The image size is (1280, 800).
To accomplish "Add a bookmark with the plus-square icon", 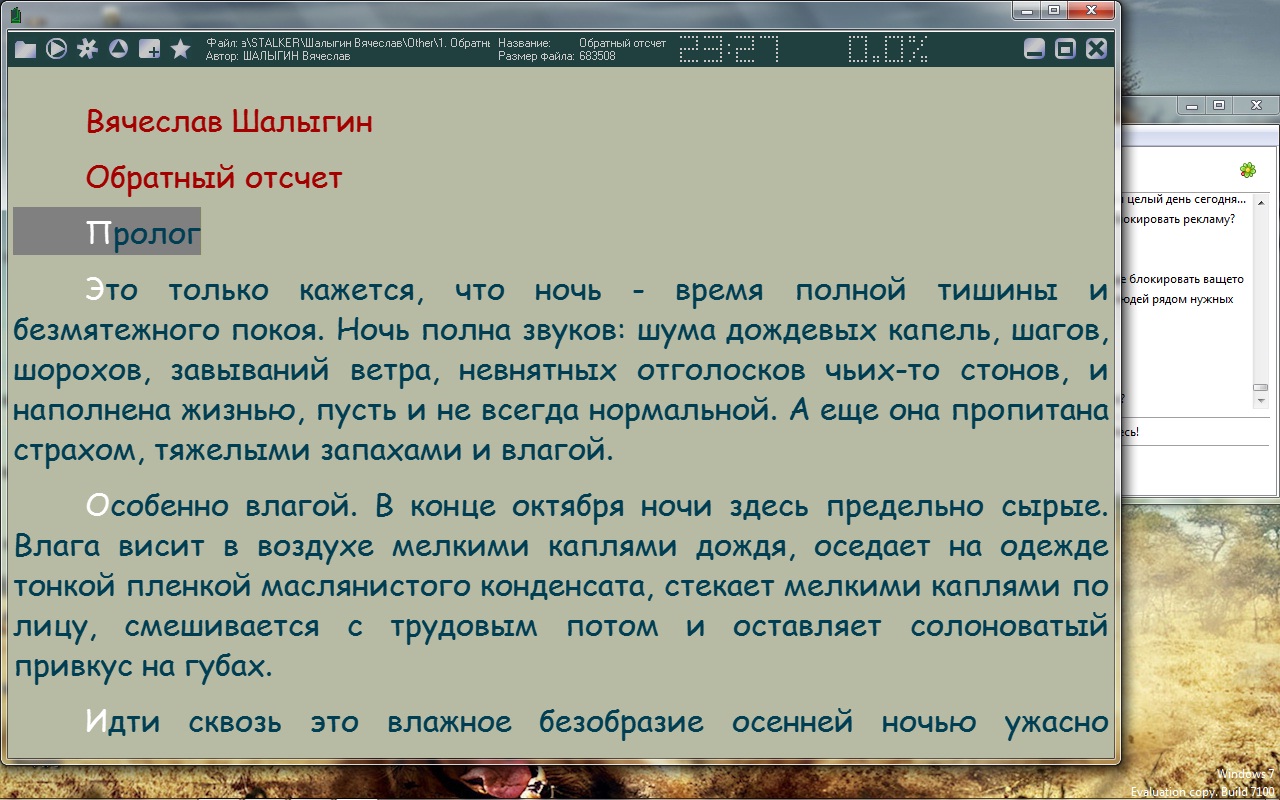I will coord(149,49).
